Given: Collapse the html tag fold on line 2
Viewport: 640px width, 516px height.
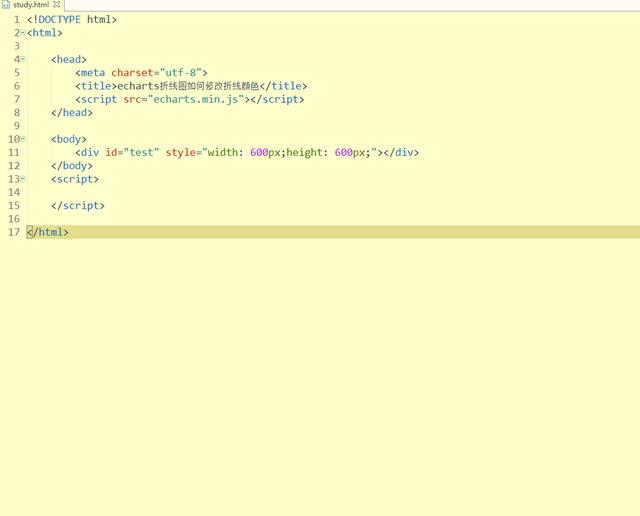Looking at the screenshot, I should (x=23, y=33).
